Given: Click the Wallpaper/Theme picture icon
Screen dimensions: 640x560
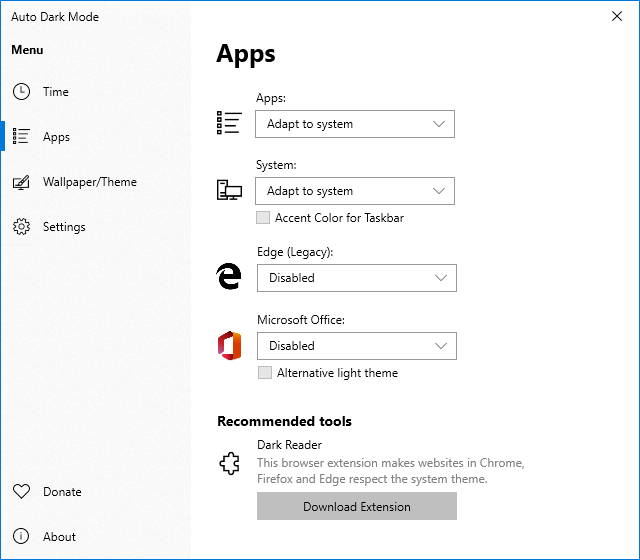Looking at the screenshot, I should pyautogui.click(x=21, y=182).
